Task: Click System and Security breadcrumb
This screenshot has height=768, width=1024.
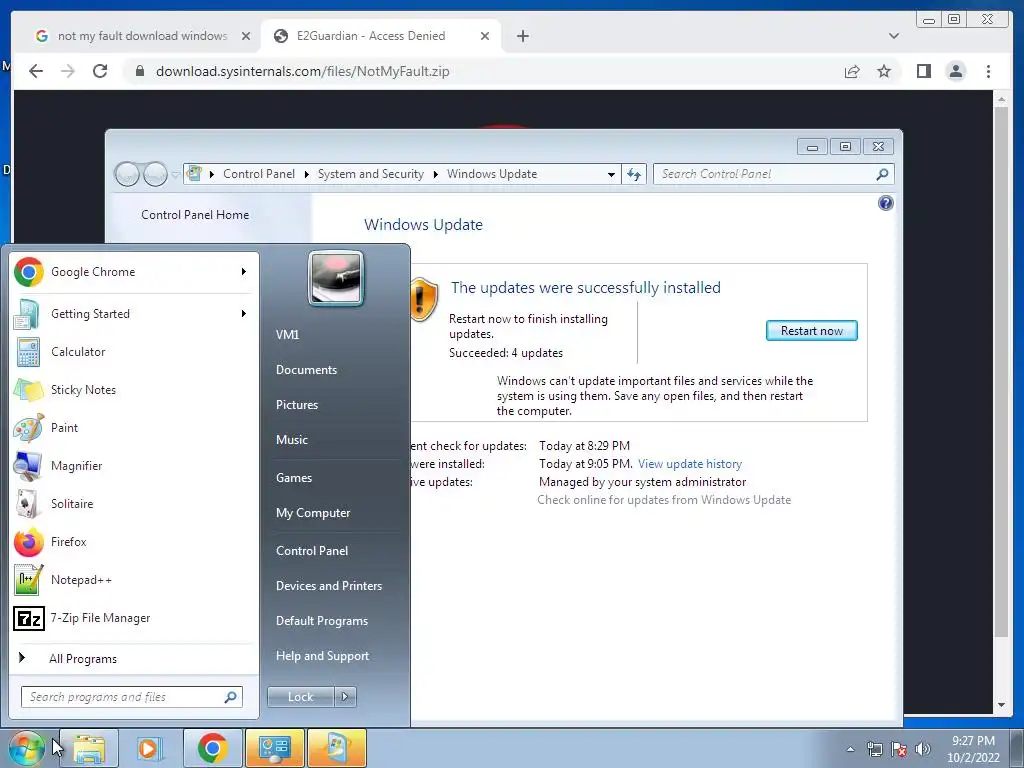Action: point(370,174)
